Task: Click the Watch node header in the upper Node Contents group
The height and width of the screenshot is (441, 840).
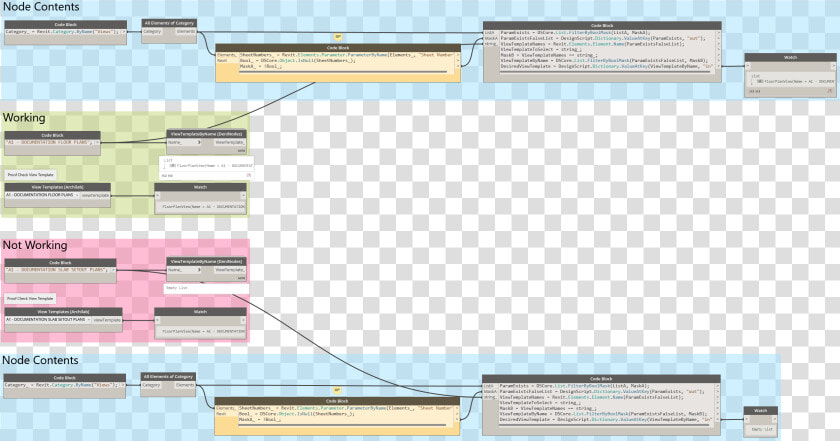Action: [790, 57]
